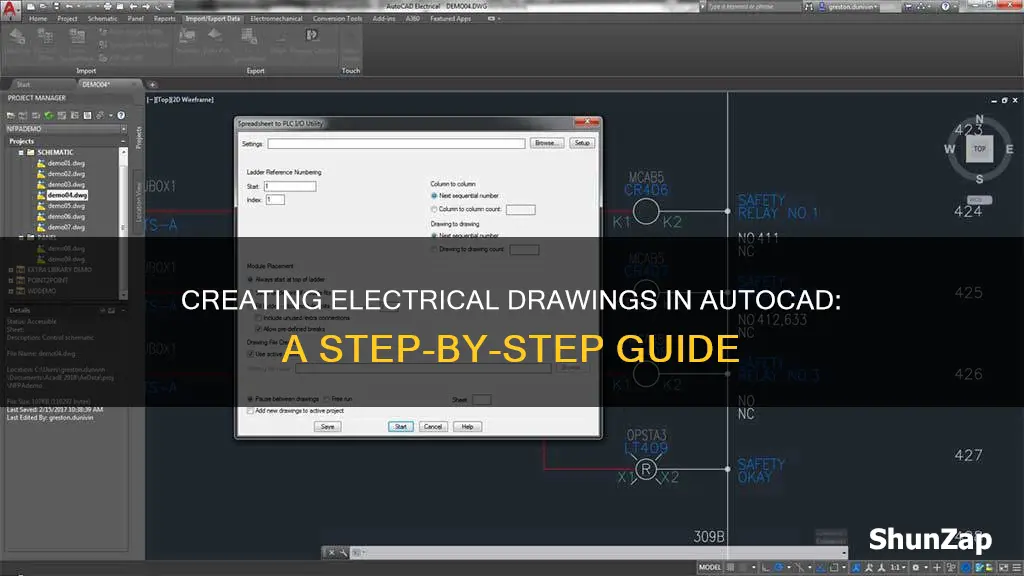Click the Setup button in the dialog
This screenshot has height=576, width=1024.
[582, 143]
